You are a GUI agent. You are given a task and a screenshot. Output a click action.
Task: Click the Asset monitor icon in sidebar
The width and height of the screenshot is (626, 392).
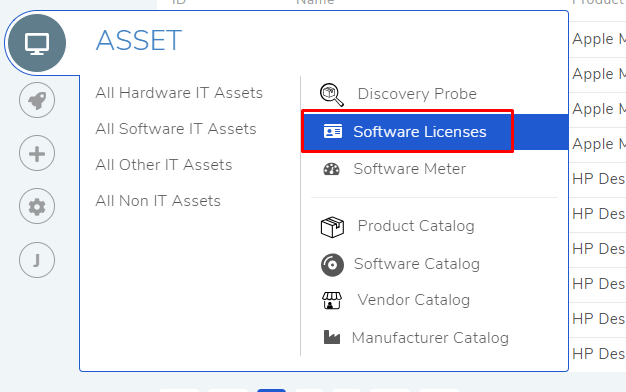[37, 43]
